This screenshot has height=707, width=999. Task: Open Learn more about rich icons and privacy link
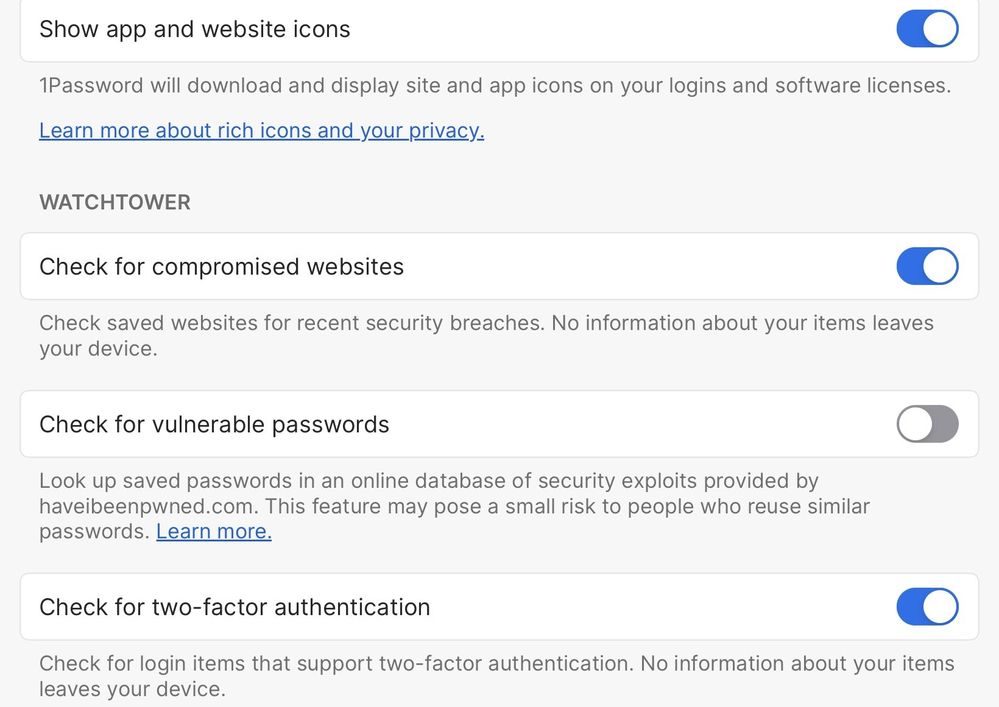[261, 130]
